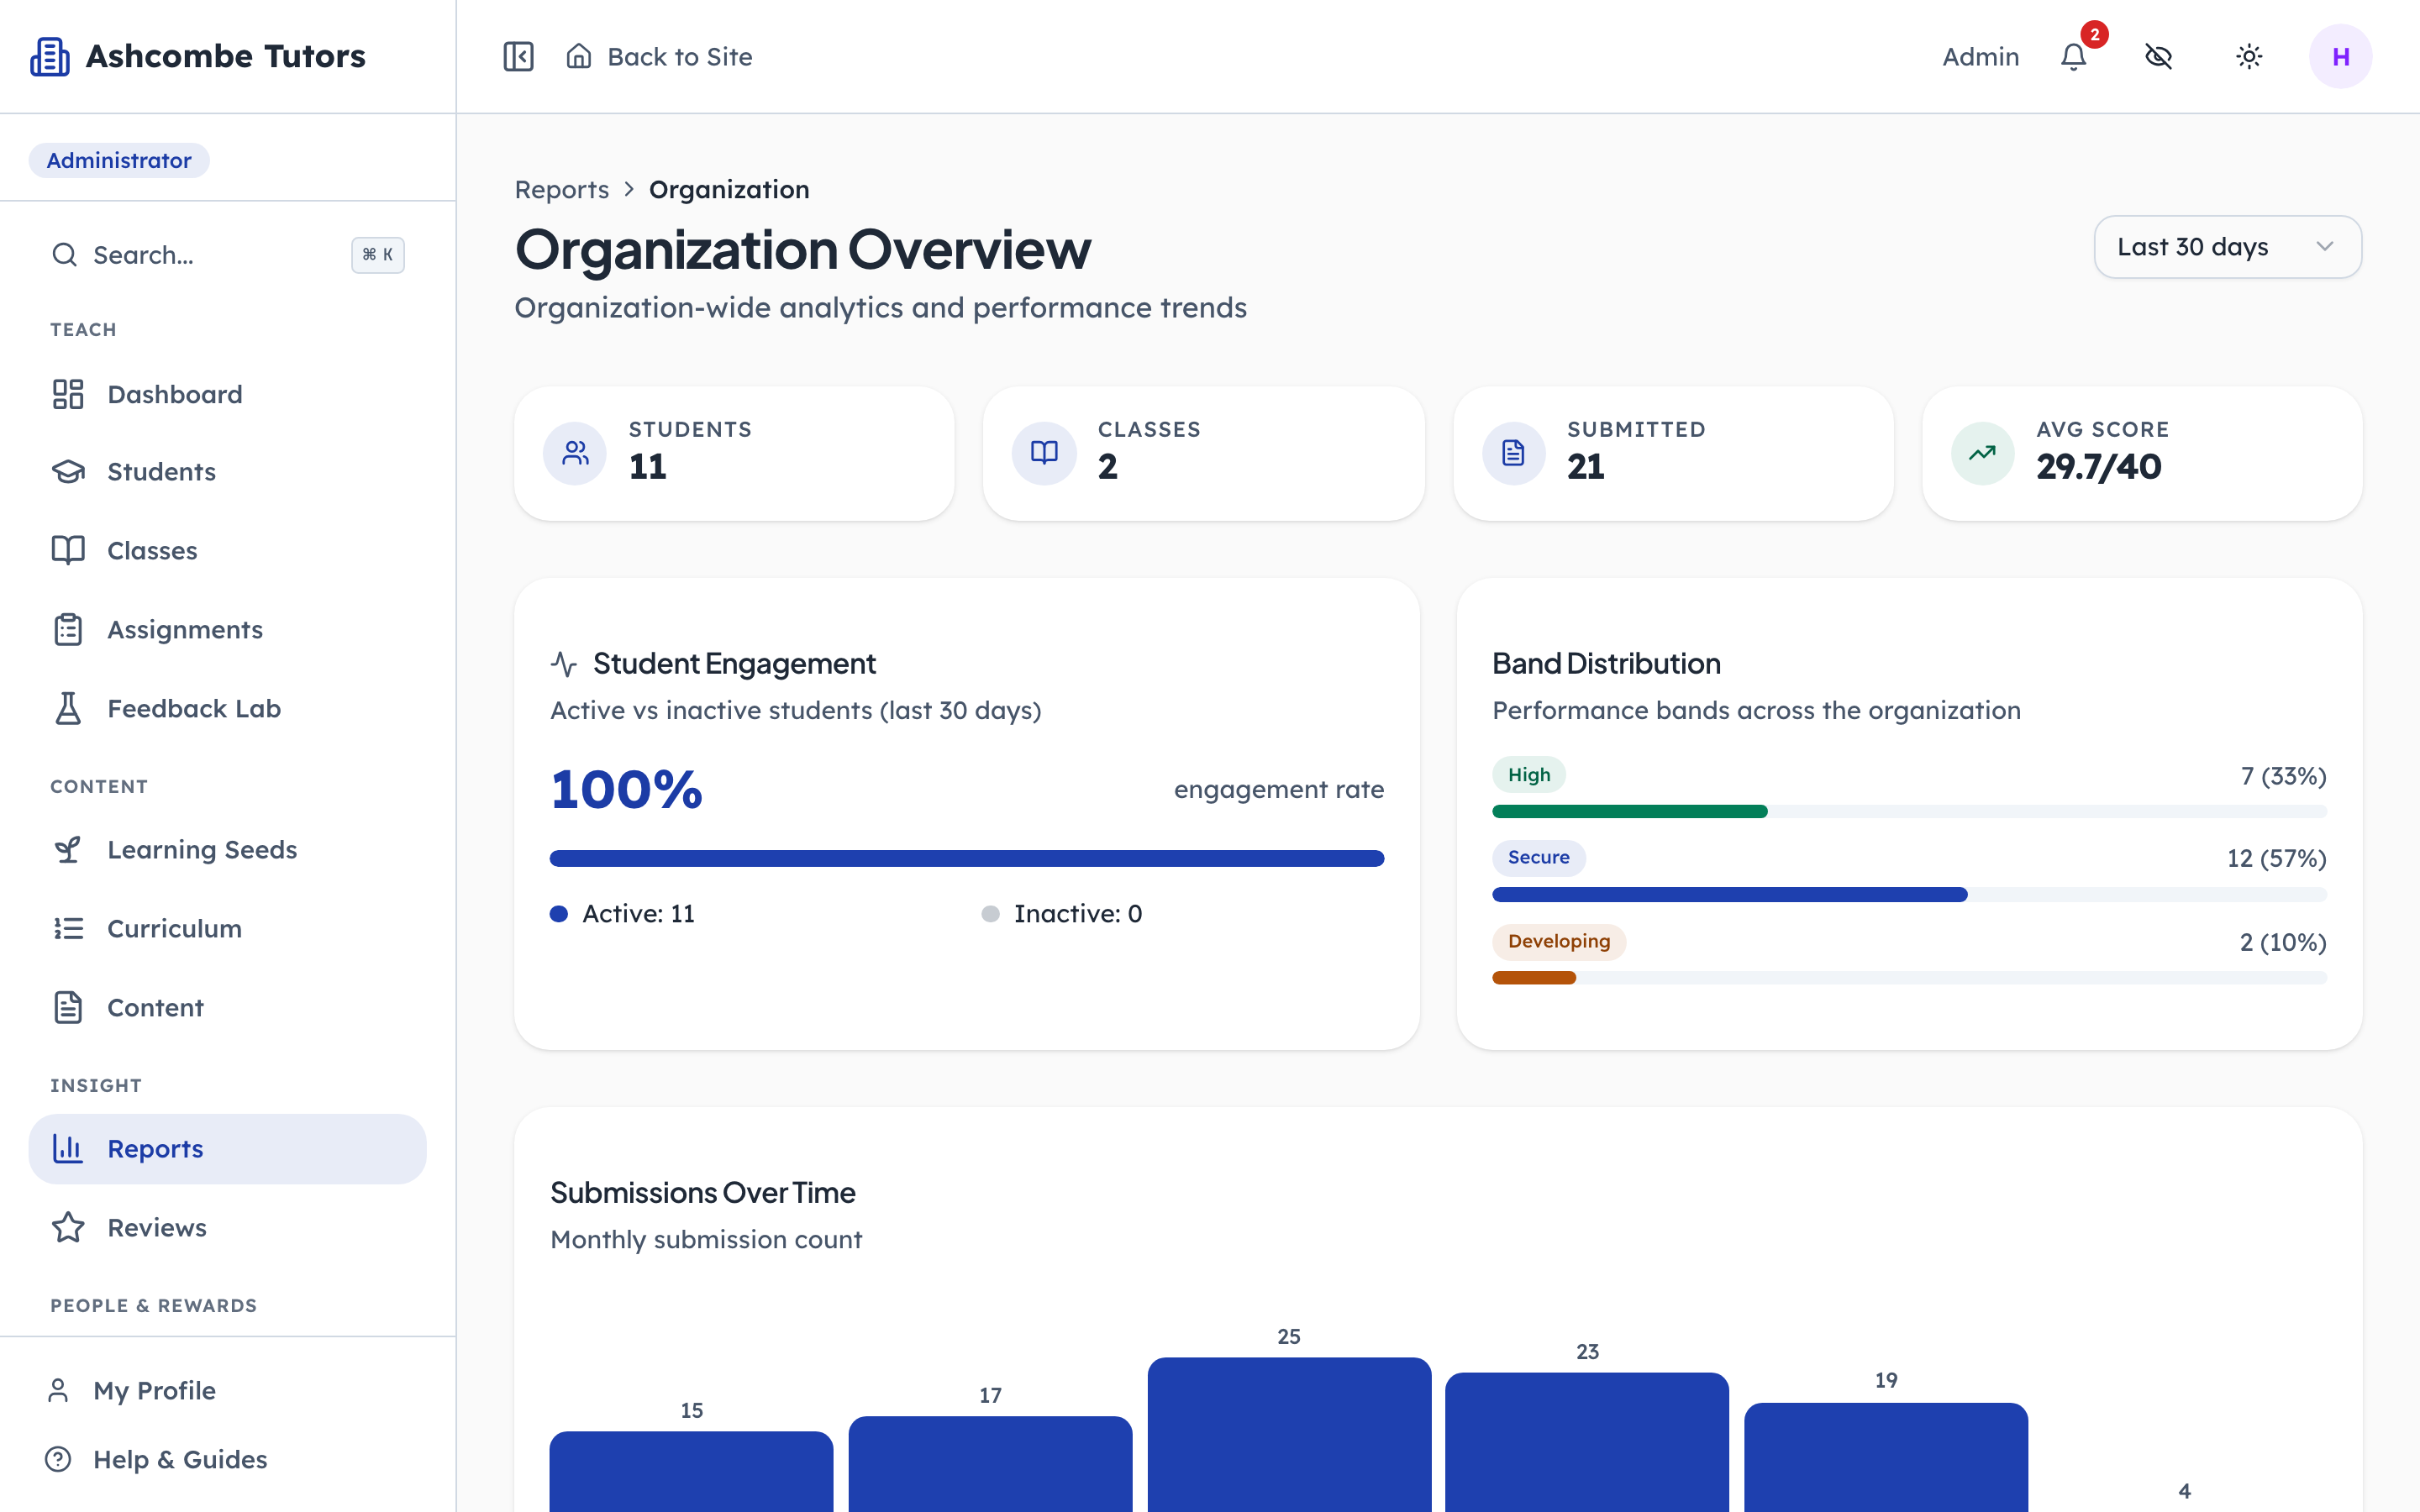Viewport: 2420px width, 1512px height.
Task: Click the Learning Seeds sprout icon
Action: point(68,849)
